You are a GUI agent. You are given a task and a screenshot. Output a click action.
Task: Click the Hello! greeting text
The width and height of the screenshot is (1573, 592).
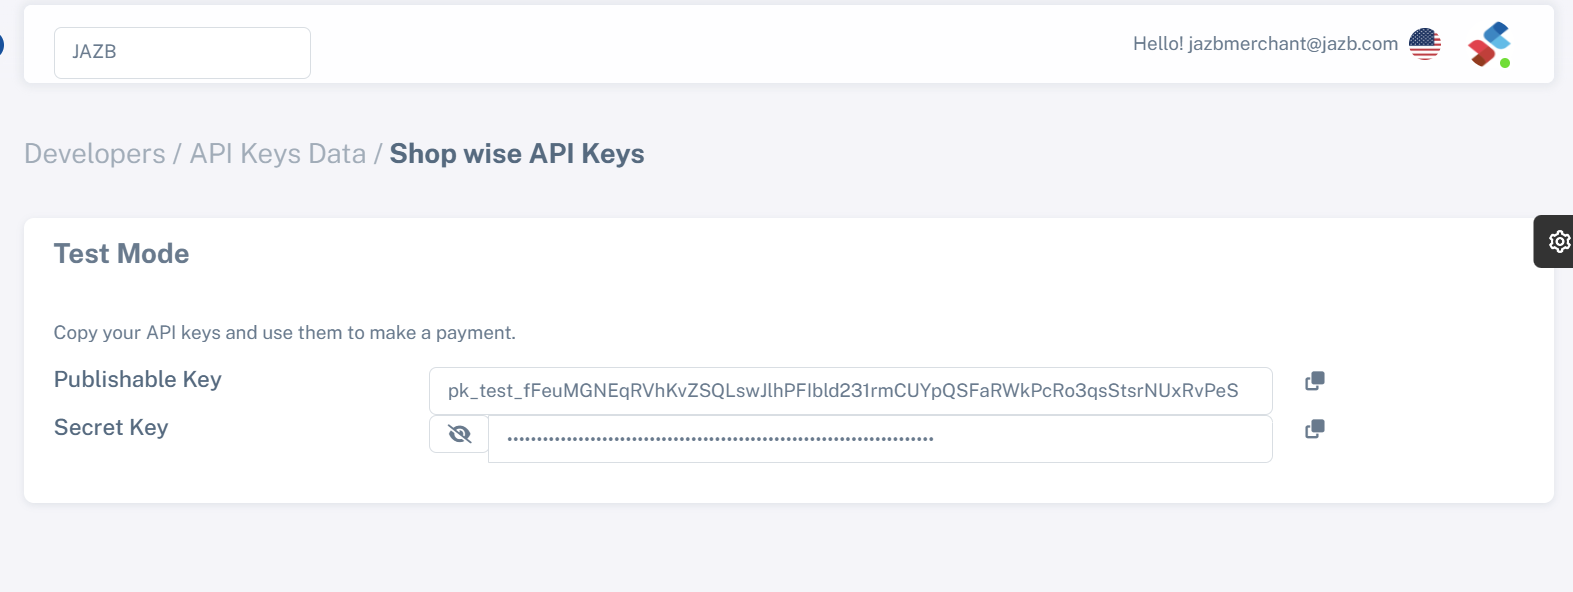pyautogui.click(x=1157, y=44)
